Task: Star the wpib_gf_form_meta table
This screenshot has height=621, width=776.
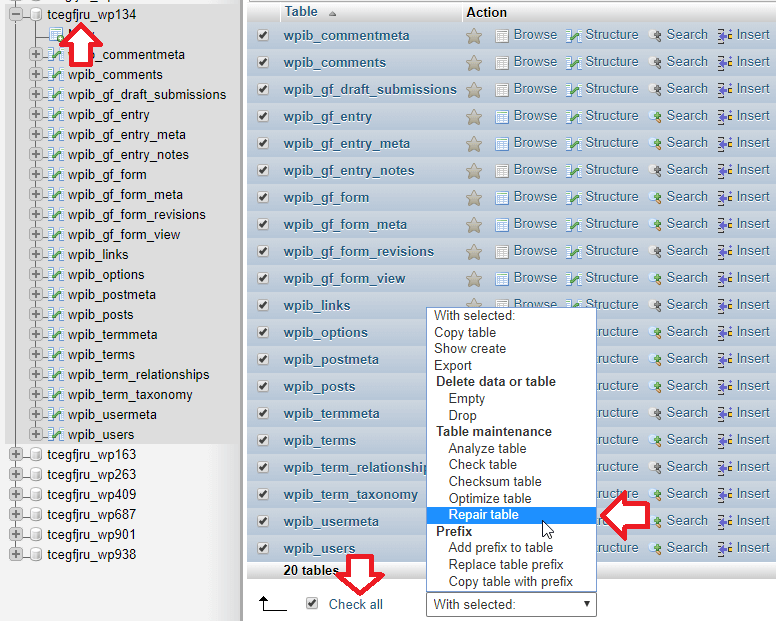Action: tap(474, 225)
